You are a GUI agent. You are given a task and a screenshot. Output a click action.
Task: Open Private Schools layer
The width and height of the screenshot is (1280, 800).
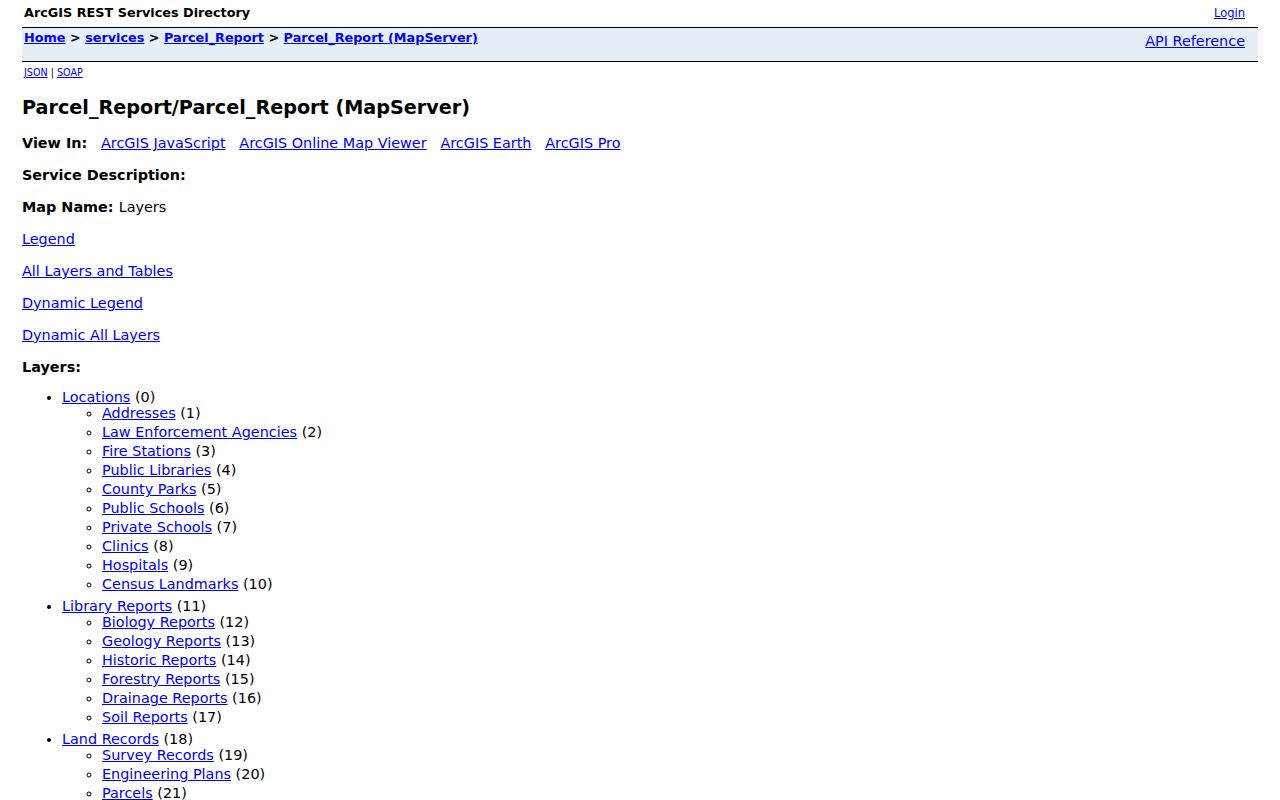tap(157, 527)
